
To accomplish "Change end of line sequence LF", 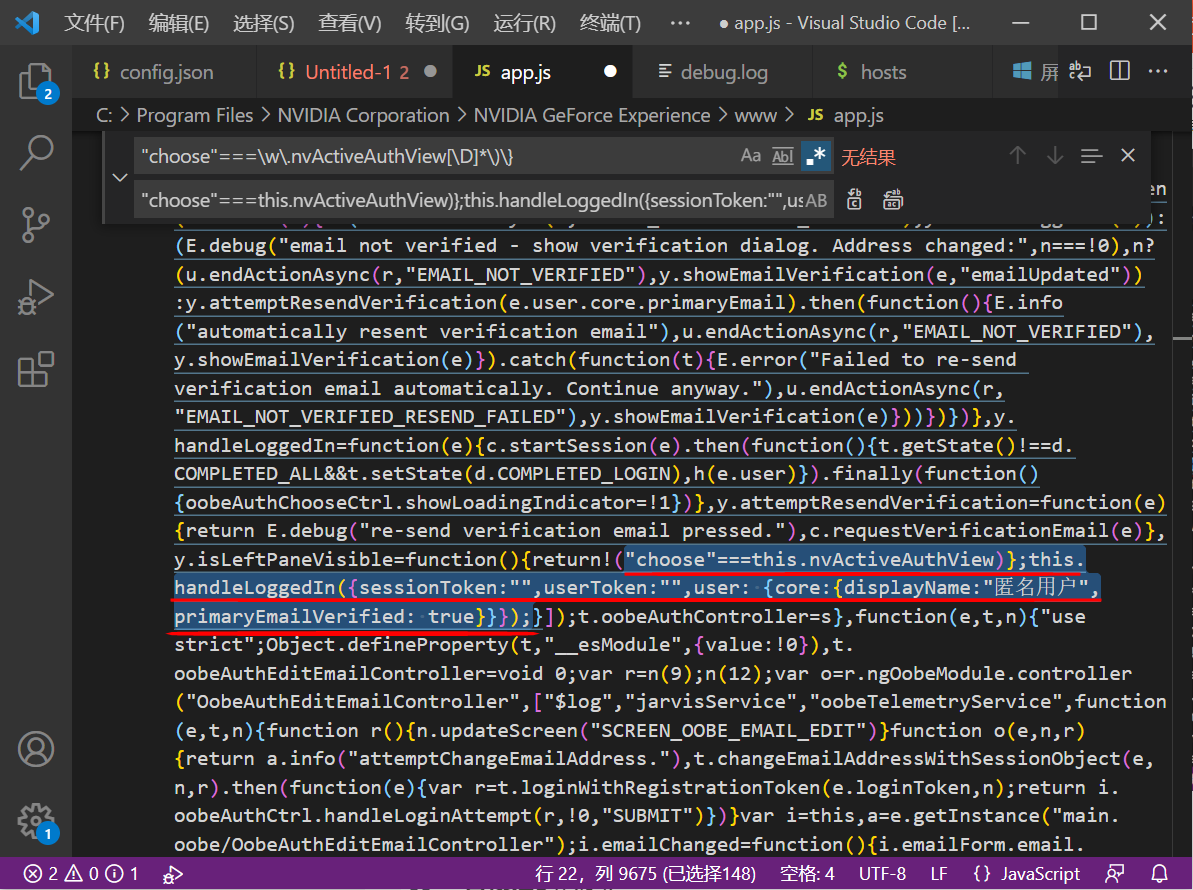I will (939, 873).
